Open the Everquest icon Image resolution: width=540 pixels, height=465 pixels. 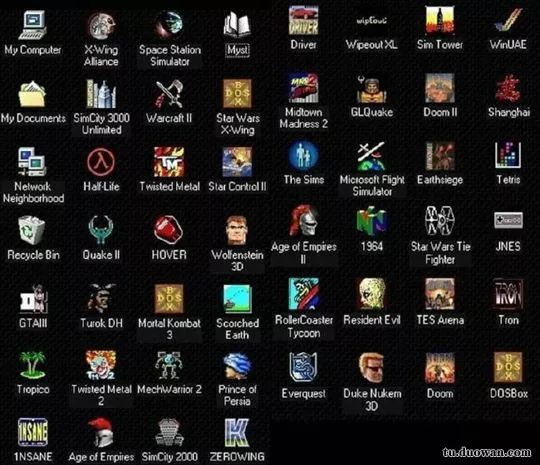coord(303,368)
